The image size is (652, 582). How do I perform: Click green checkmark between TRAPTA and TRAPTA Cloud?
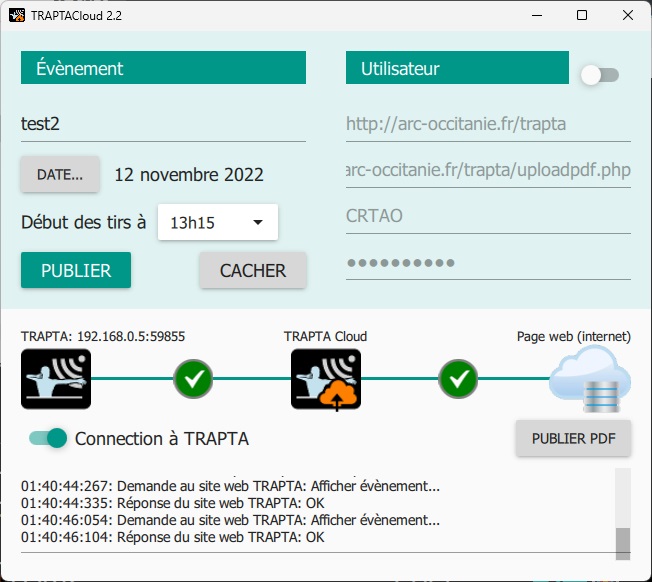193,379
